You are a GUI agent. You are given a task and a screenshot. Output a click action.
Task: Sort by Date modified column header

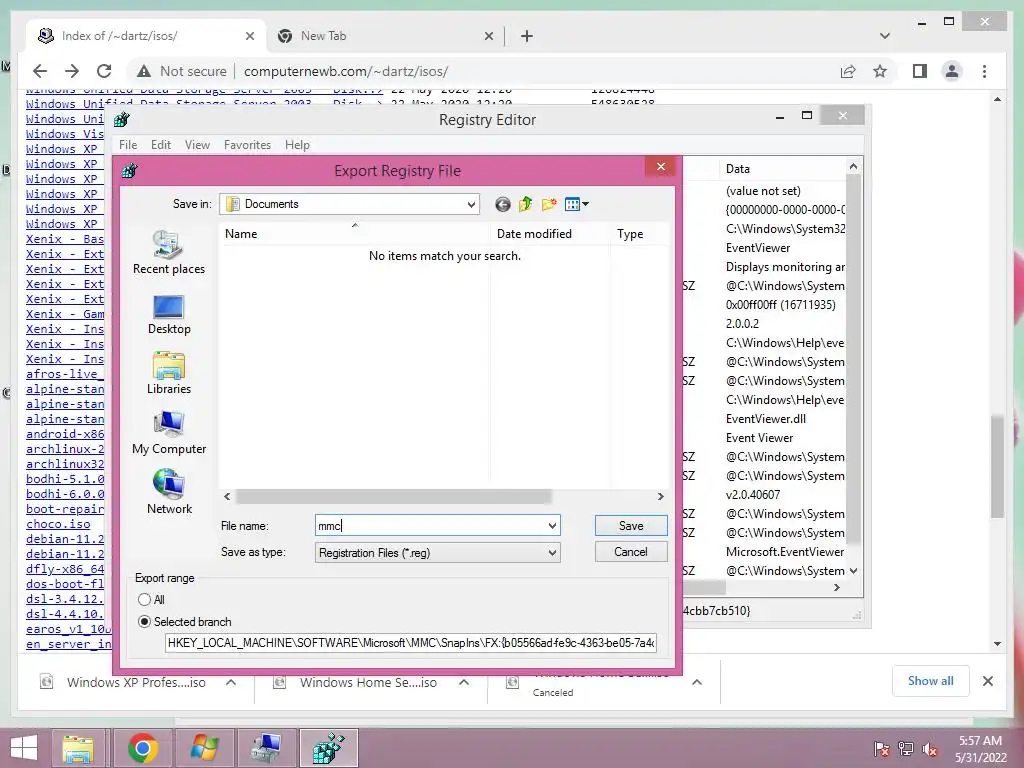[550, 234]
